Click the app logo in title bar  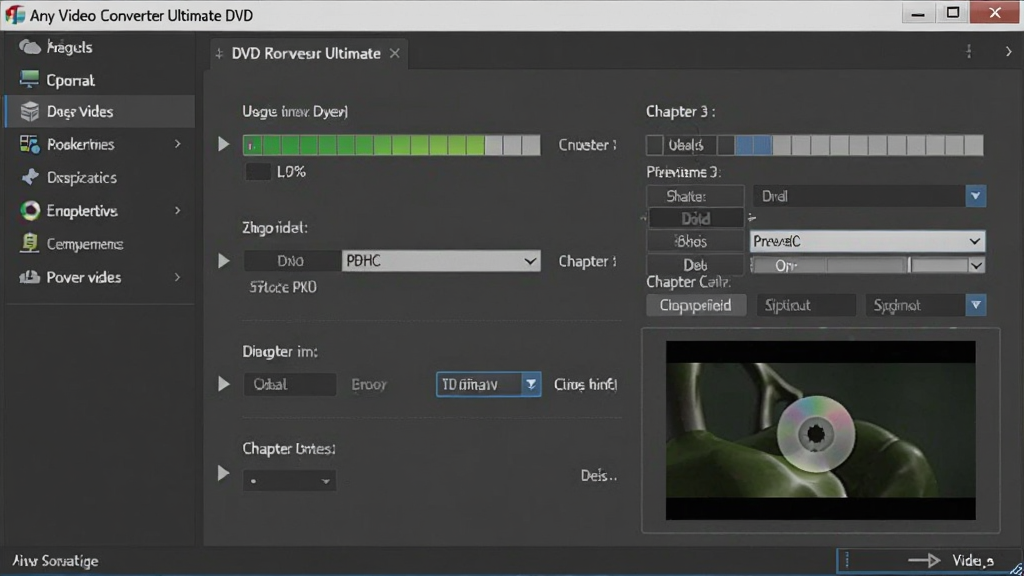(x=14, y=15)
